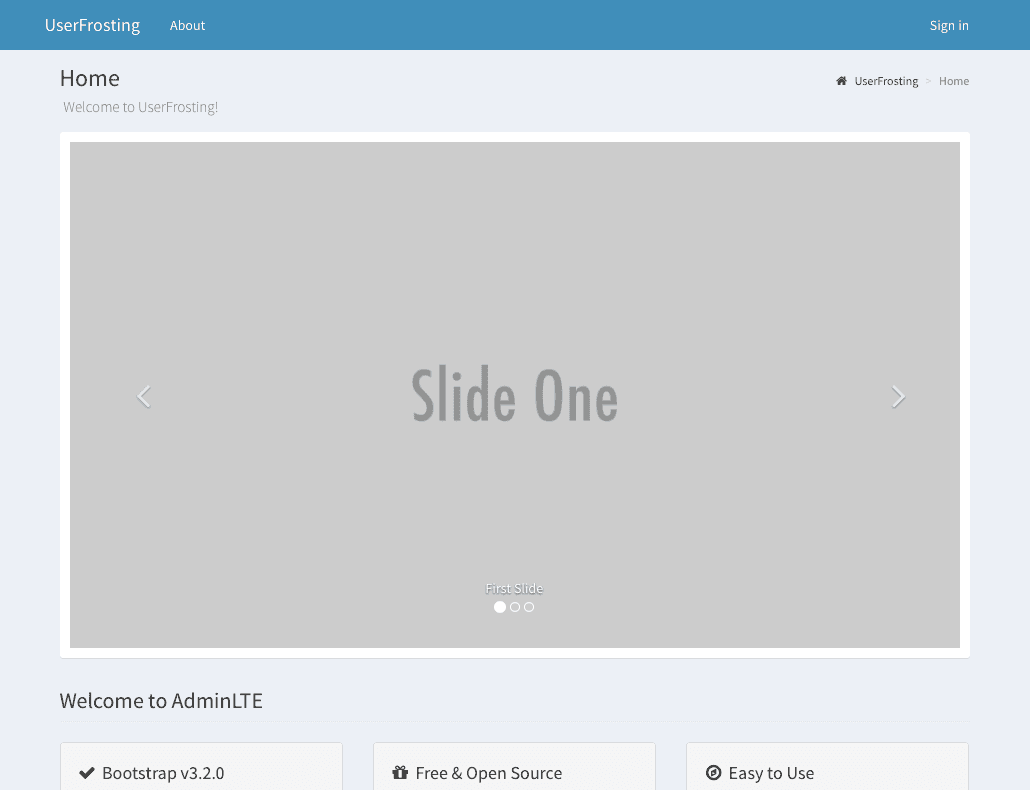Click the right carousel arrow to advance
The image size is (1030, 790).
(x=898, y=396)
